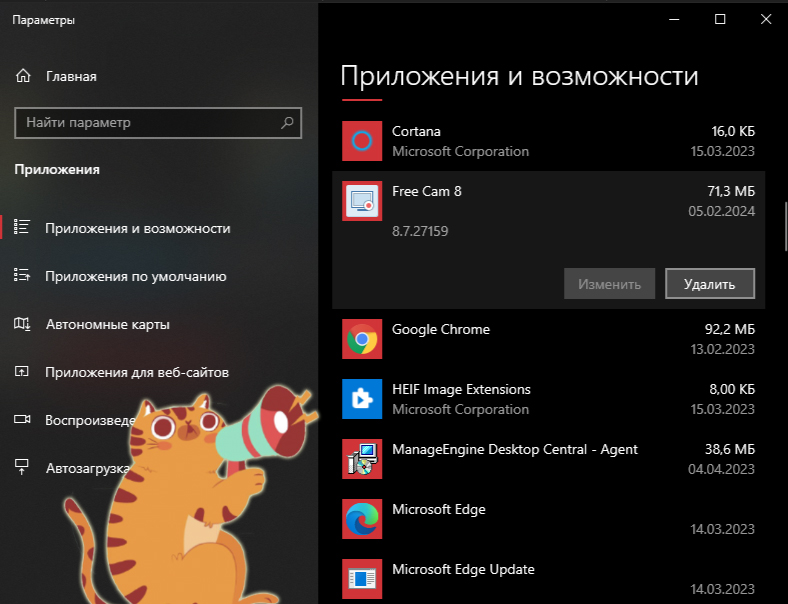The height and width of the screenshot is (604, 788).
Task: Click the Microsoft Edge app icon
Action: 362,519
